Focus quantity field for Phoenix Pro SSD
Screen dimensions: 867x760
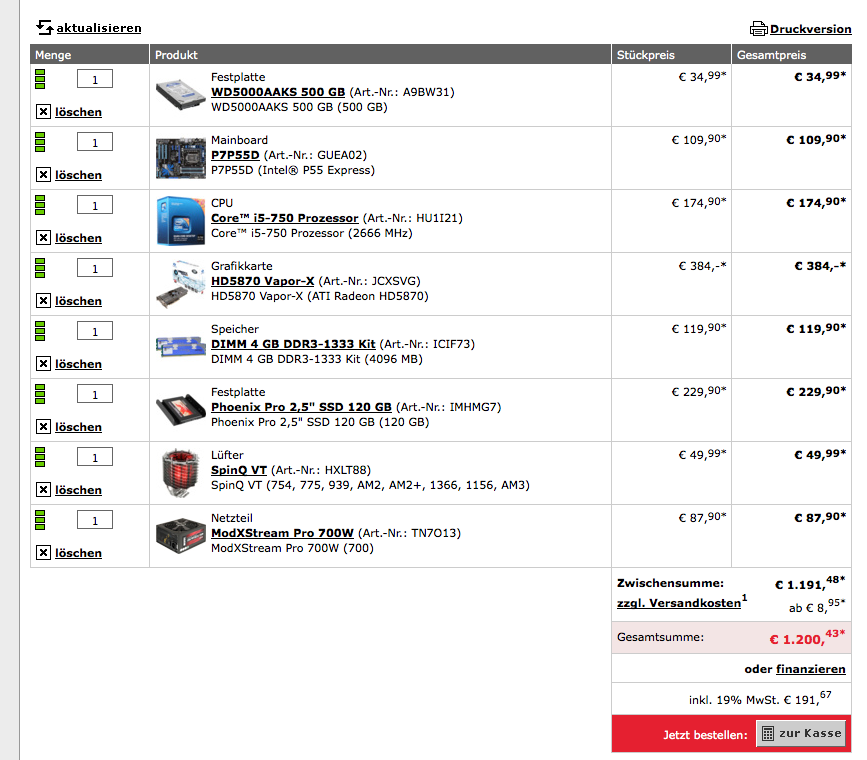pos(95,394)
